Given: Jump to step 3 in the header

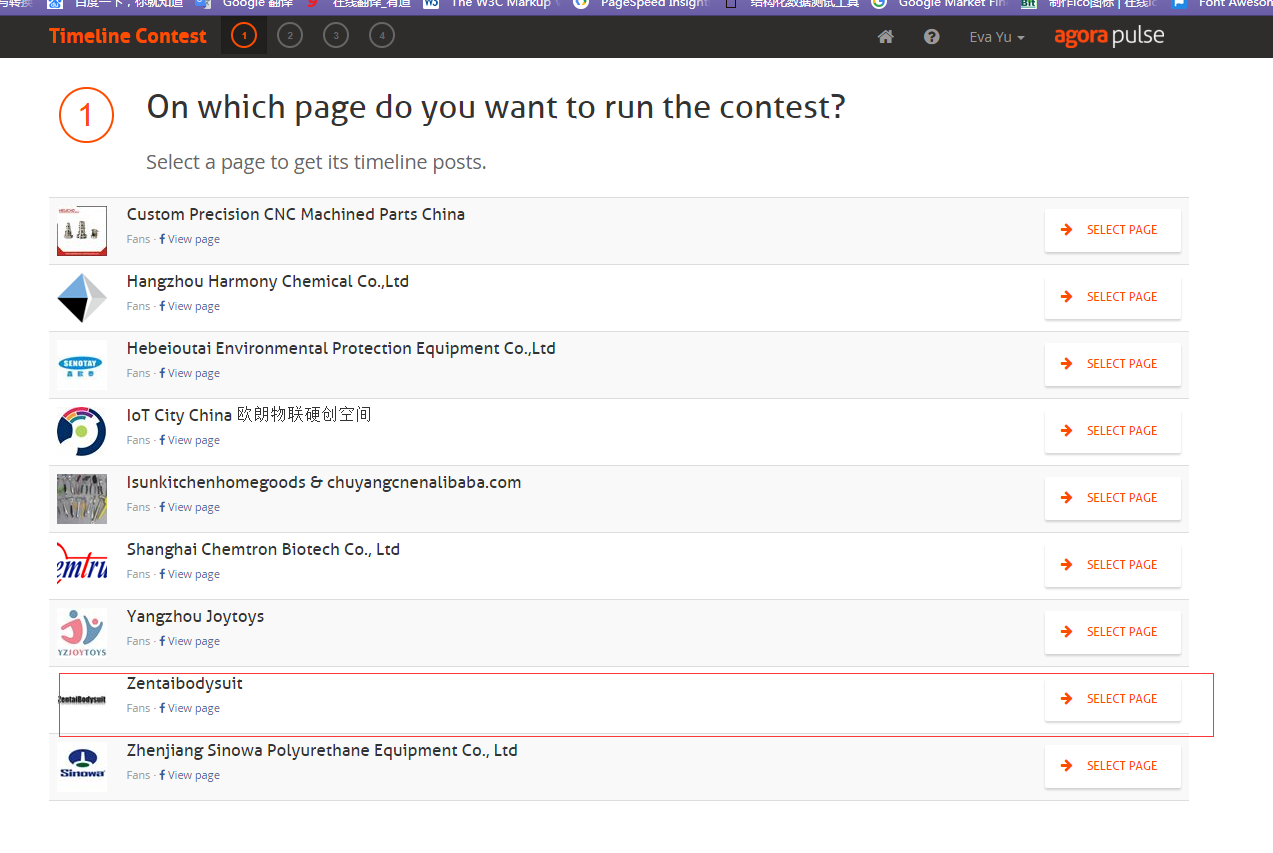Looking at the screenshot, I should tap(336, 36).
